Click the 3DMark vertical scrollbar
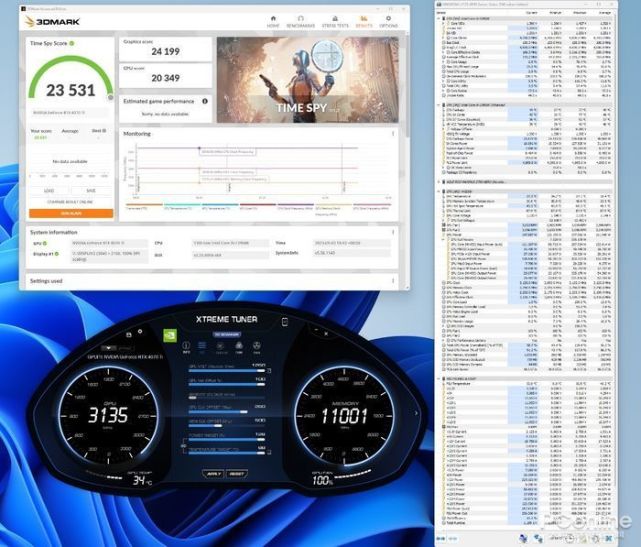Screen dimensions: 641x547 coord(406,86)
